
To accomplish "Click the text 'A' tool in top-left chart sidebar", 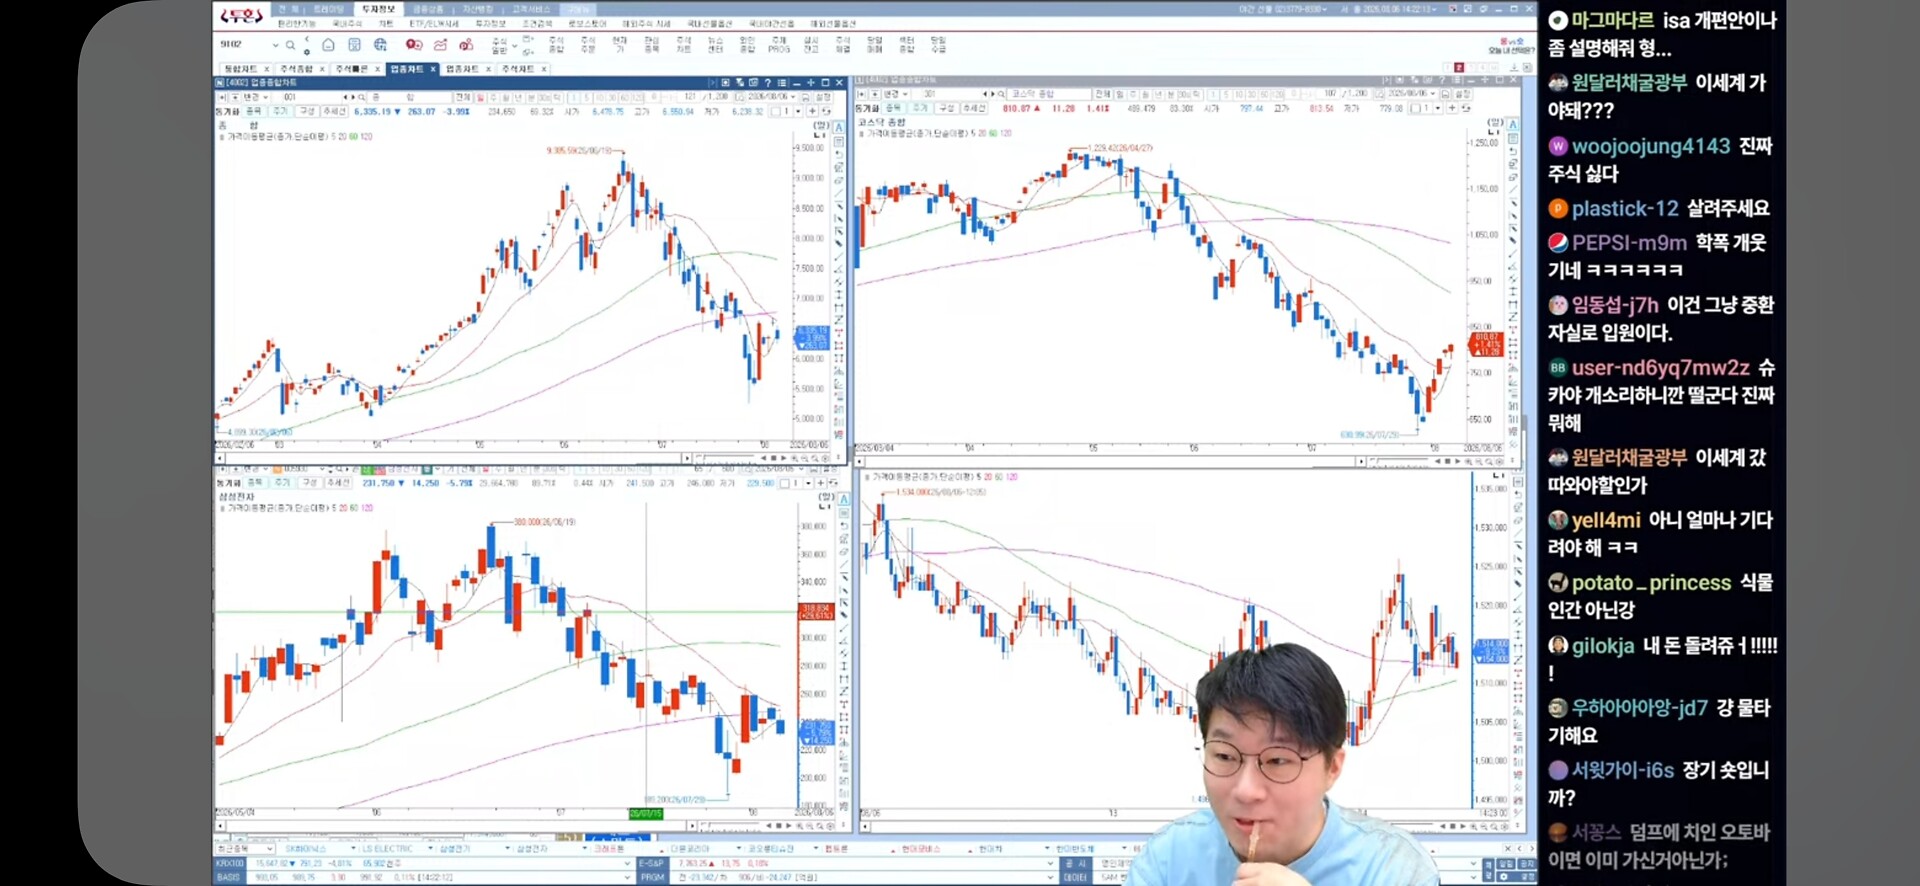I will click(x=838, y=128).
